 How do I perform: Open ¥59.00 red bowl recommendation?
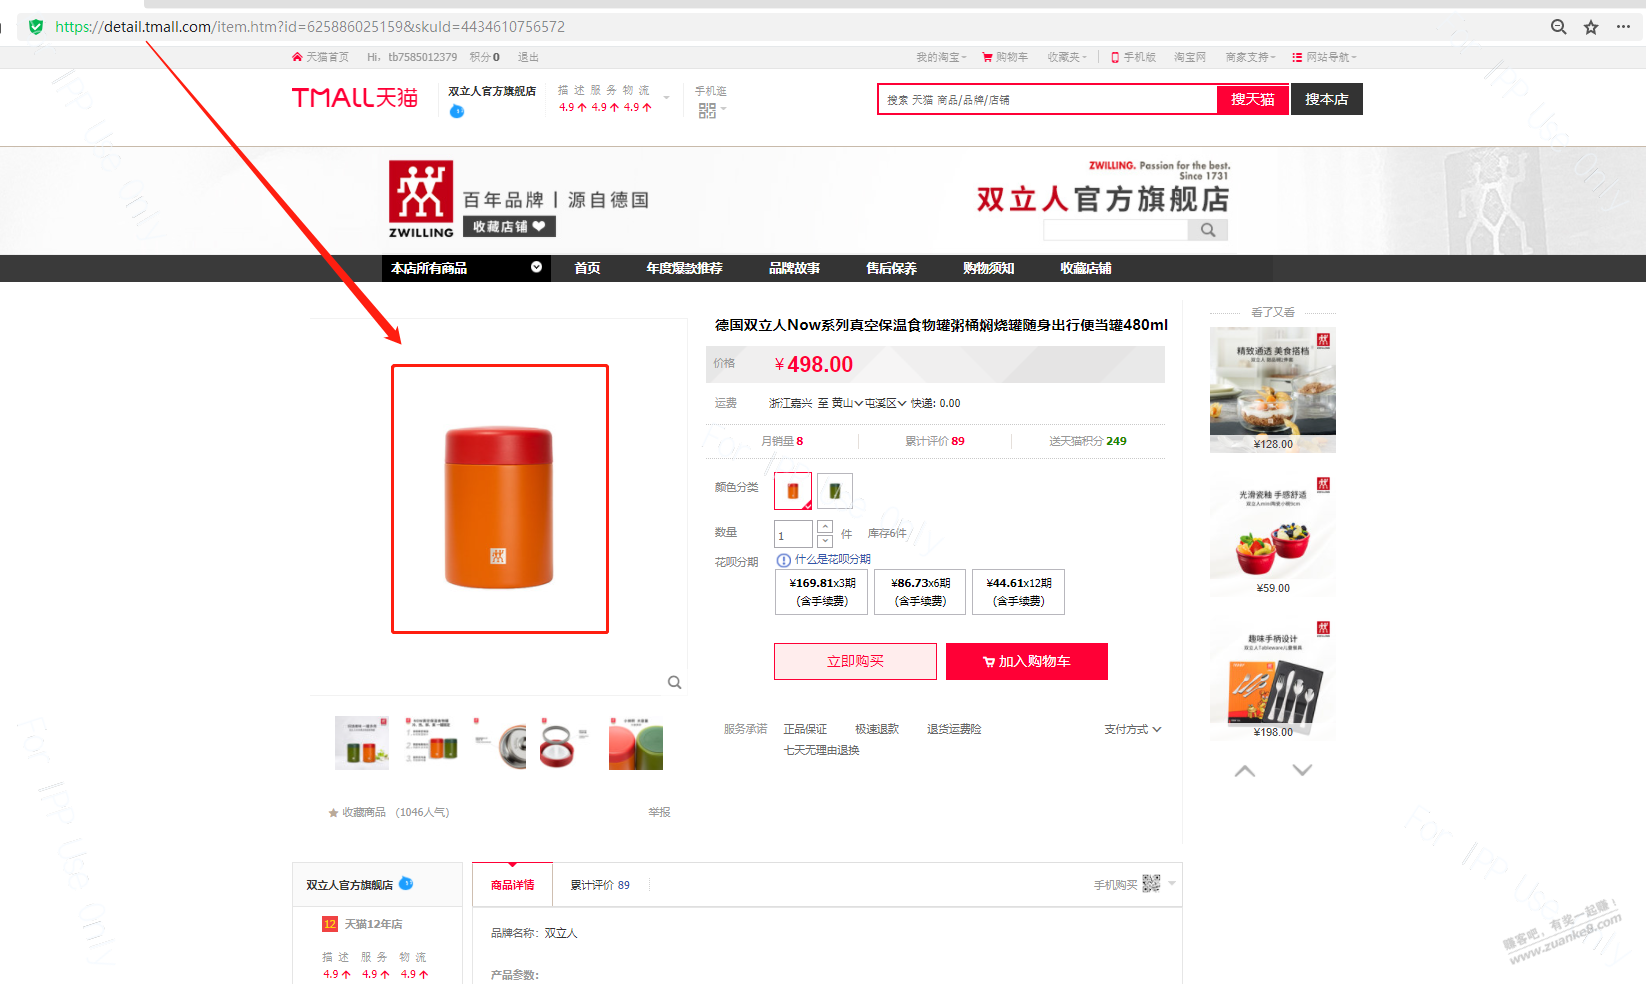[1272, 534]
